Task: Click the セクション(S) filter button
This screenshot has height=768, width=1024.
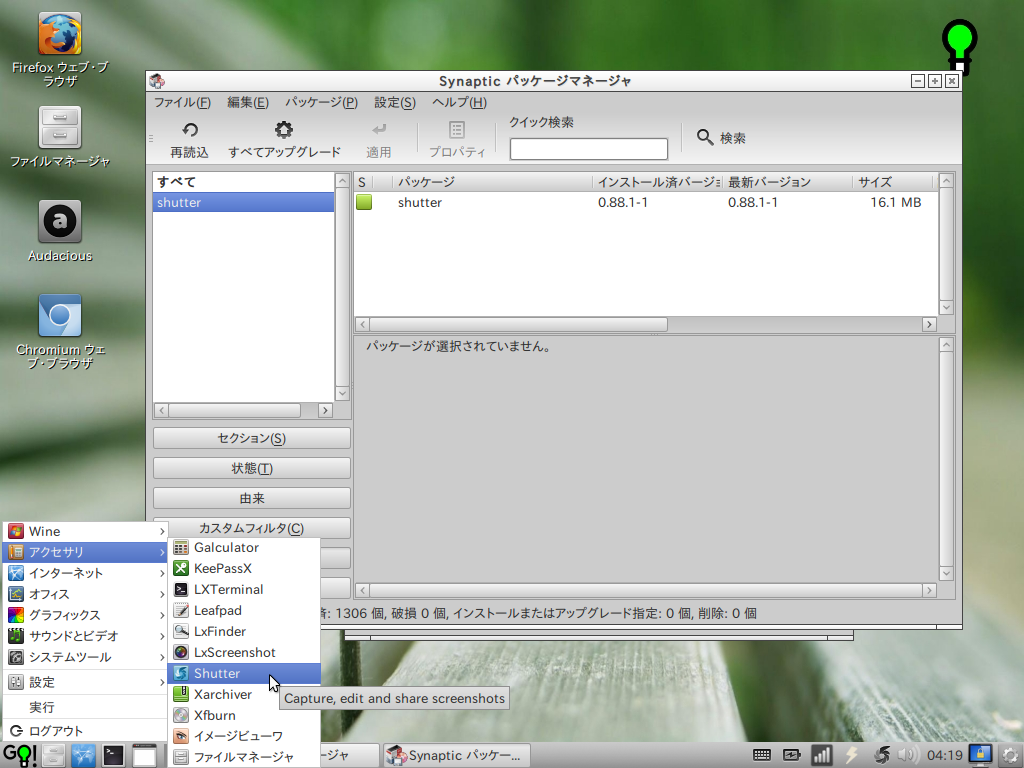Action: click(x=251, y=438)
